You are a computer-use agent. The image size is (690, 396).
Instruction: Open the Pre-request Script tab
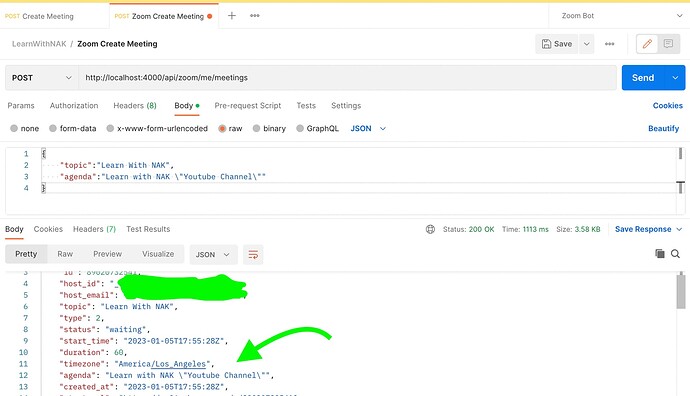(248, 106)
